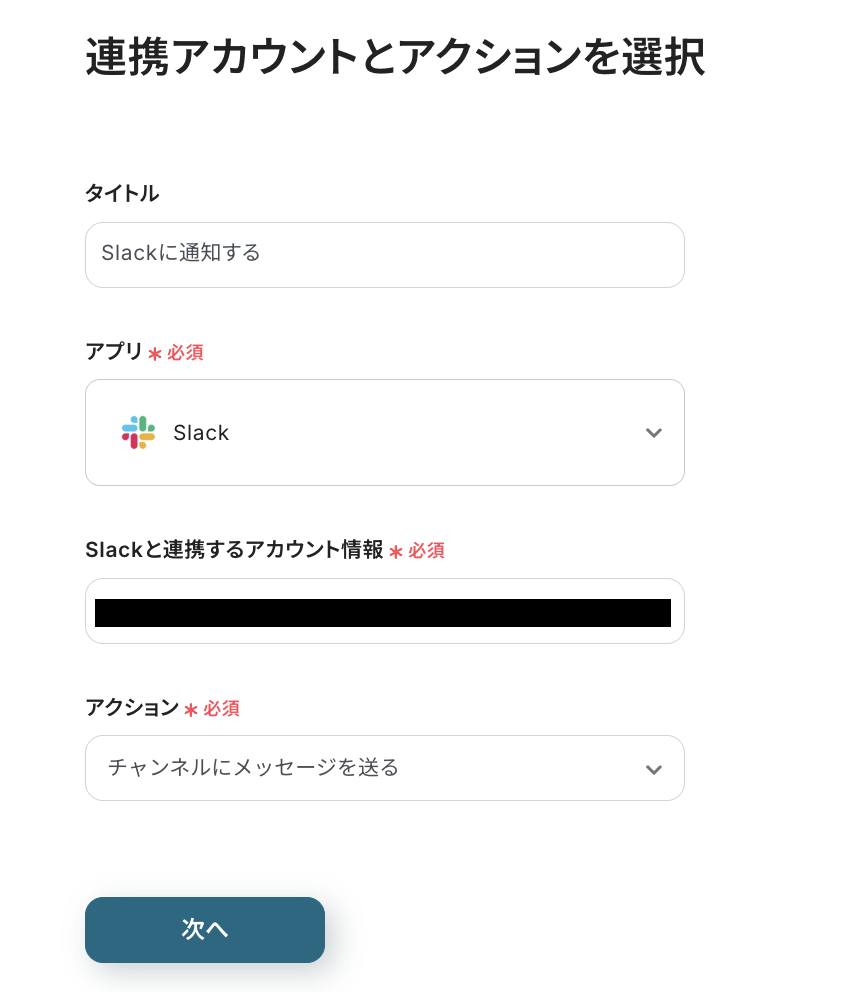The height and width of the screenshot is (992, 856).
Task: Open the アクション dropdown chevron
Action: click(x=654, y=769)
